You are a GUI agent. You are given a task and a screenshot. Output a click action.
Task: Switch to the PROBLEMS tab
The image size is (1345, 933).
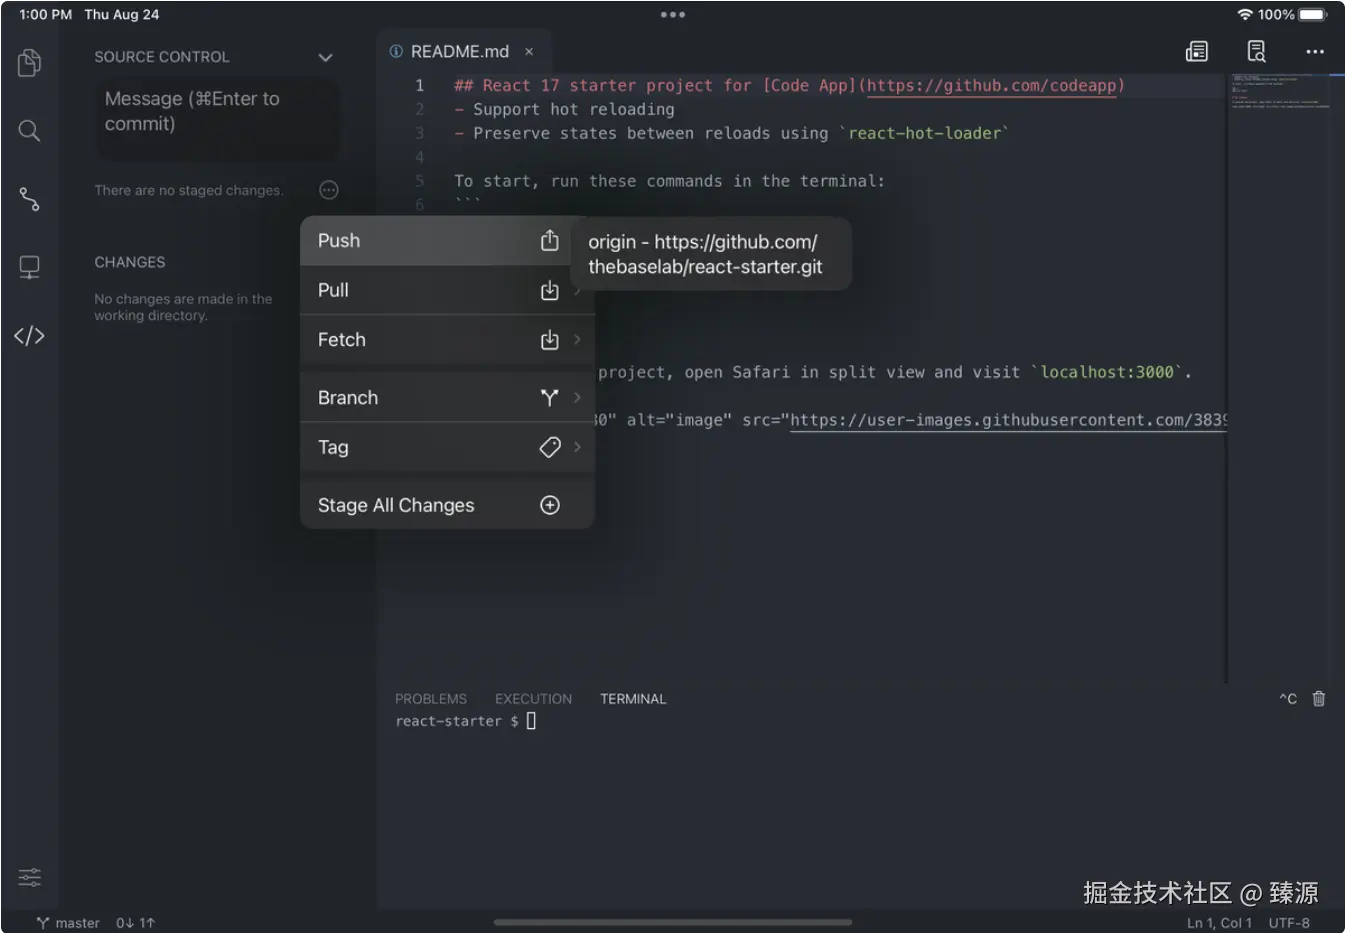[431, 699]
